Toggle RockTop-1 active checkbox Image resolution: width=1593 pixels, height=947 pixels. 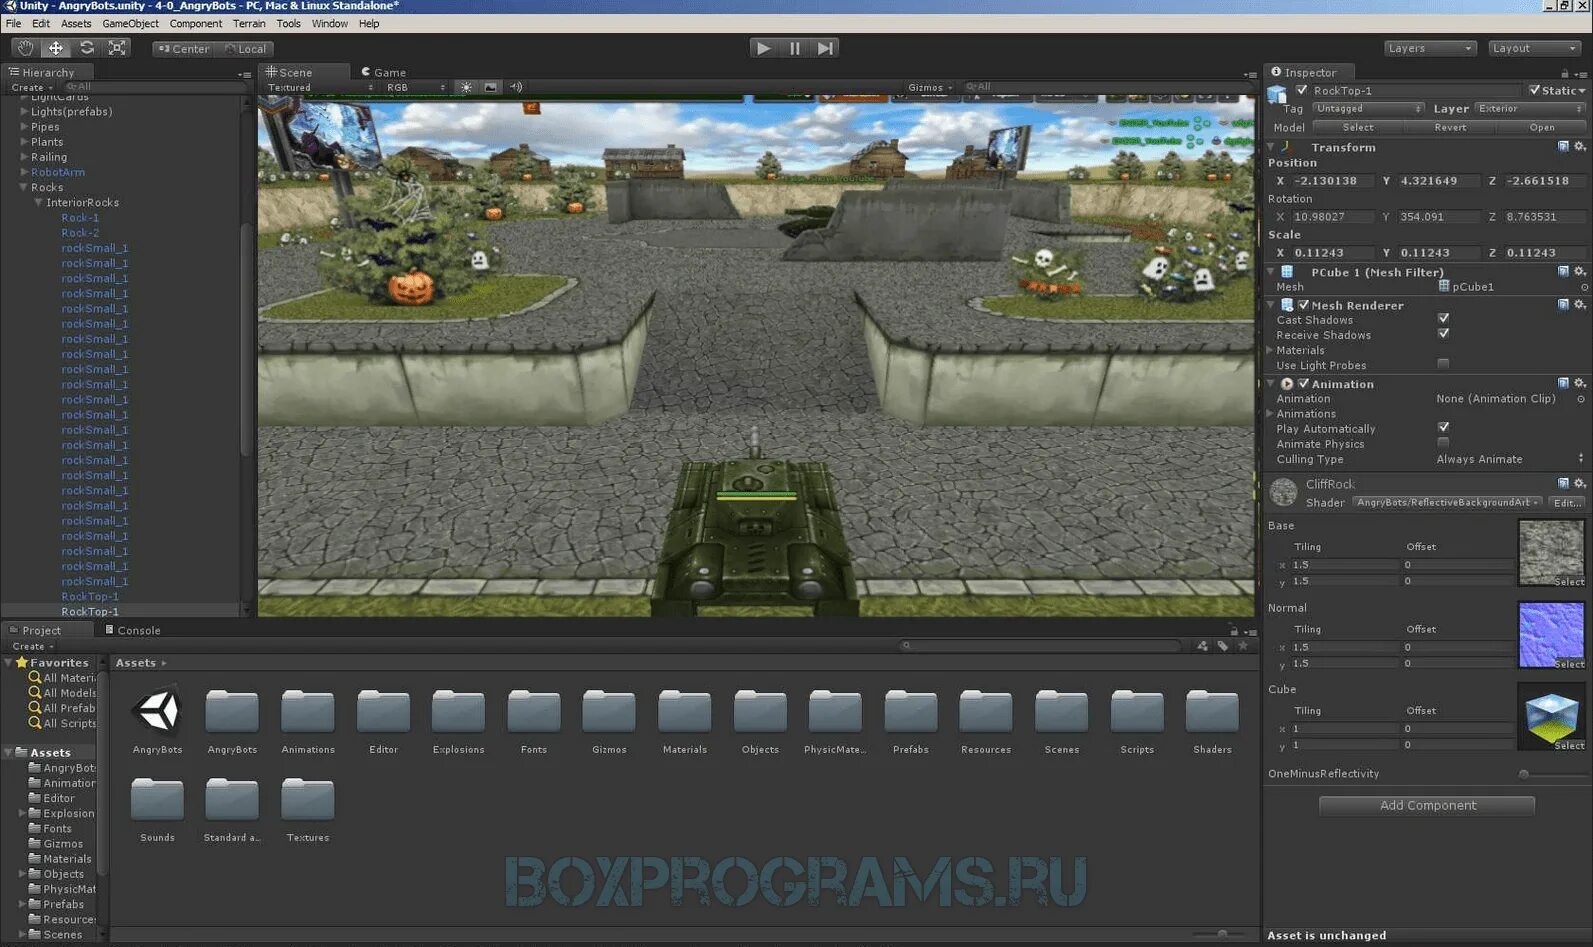[1302, 90]
